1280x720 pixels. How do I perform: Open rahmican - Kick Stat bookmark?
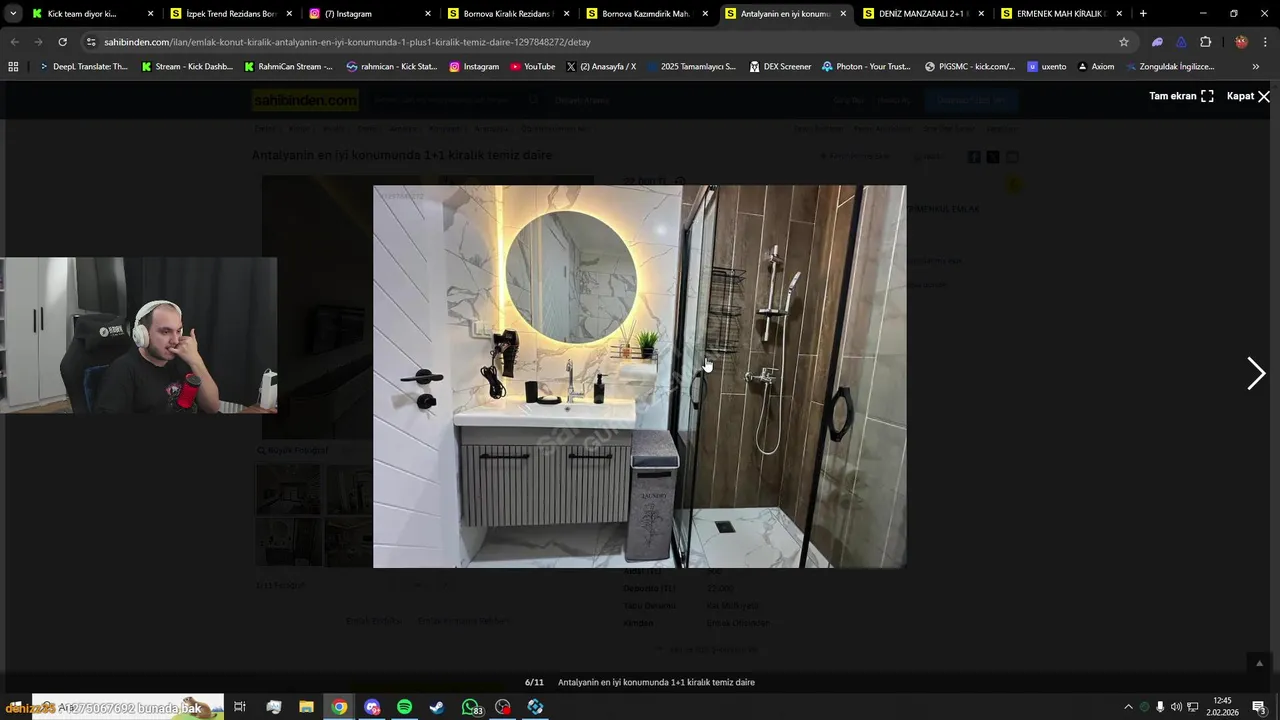point(392,66)
